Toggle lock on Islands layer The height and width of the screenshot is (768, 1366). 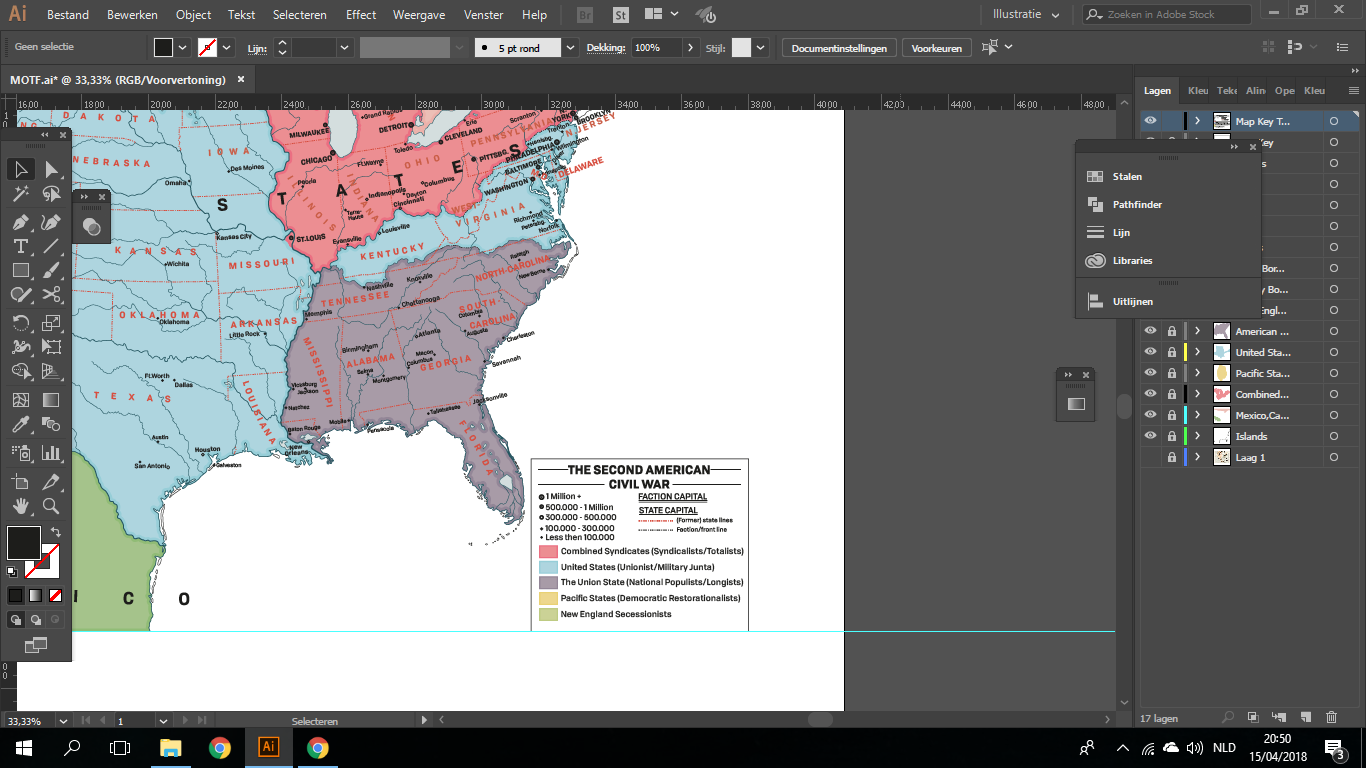pyautogui.click(x=1171, y=436)
